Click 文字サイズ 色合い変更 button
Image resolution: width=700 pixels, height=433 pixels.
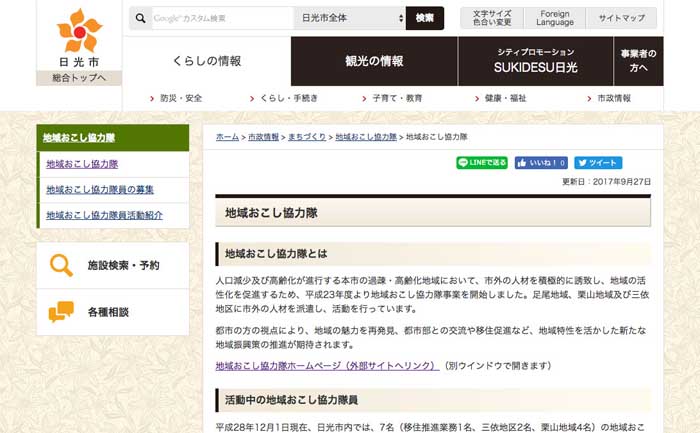pos(491,18)
